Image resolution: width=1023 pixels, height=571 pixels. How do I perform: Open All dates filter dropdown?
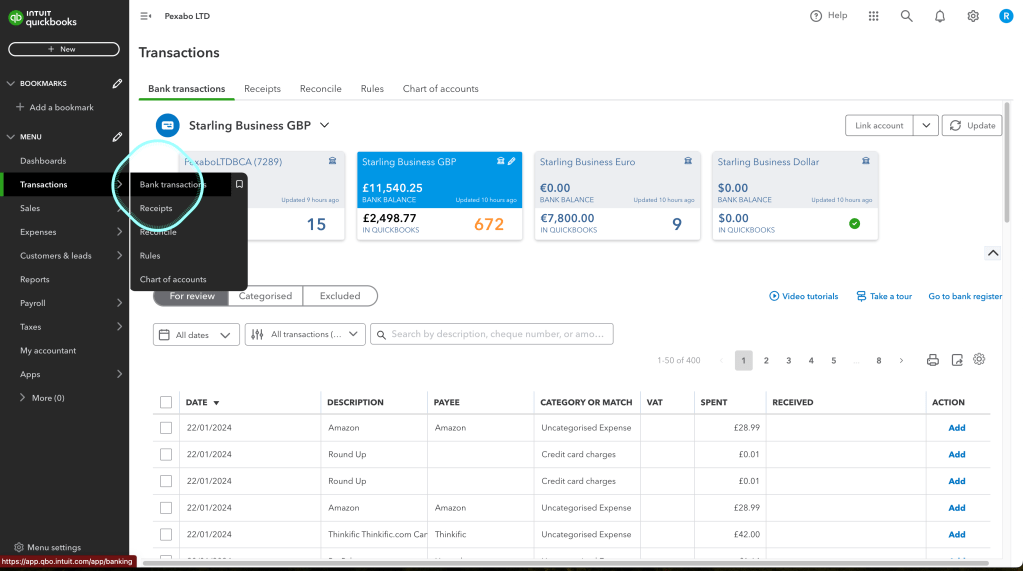click(x=196, y=335)
